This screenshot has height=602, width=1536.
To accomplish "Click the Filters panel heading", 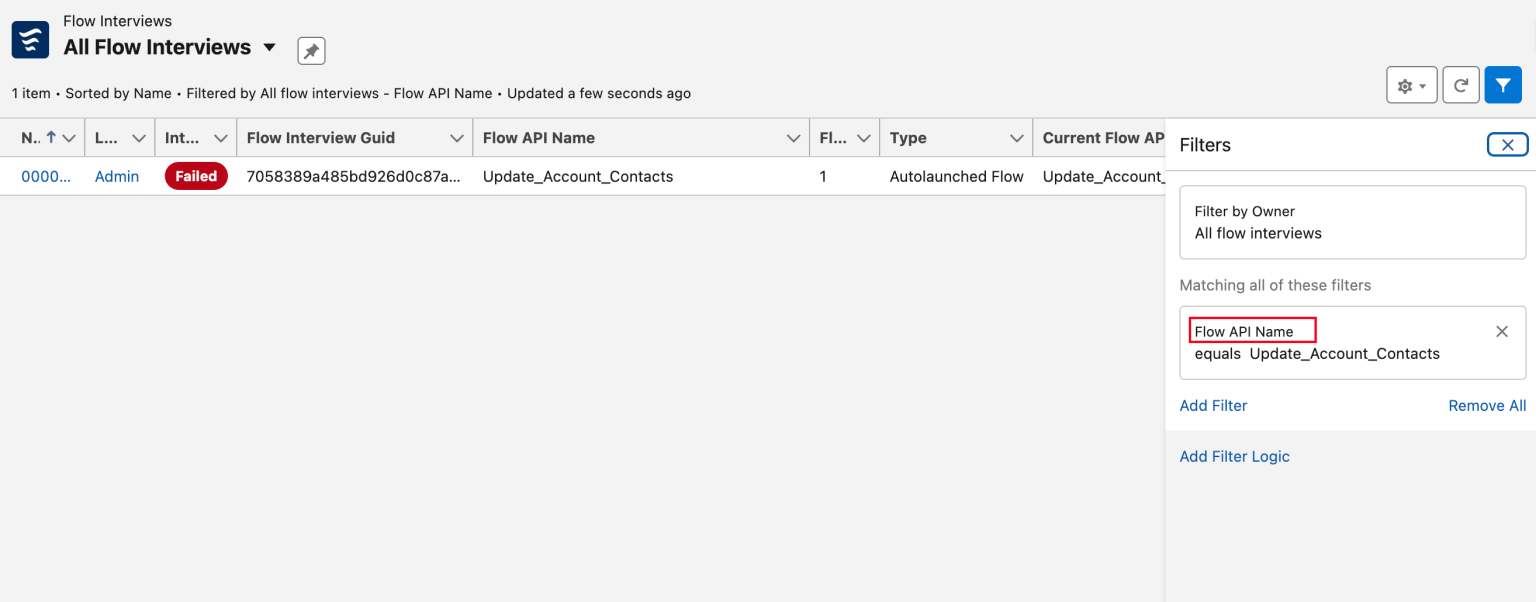I will tap(1205, 145).
